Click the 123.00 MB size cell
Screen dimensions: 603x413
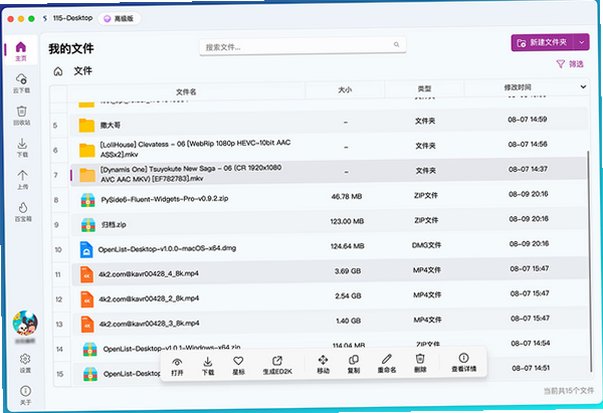click(347, 221)
